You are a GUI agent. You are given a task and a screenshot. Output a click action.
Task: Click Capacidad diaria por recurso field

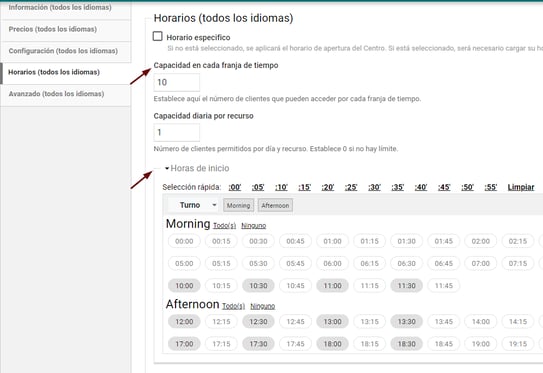pyautogui.click(x=177, y=132)
